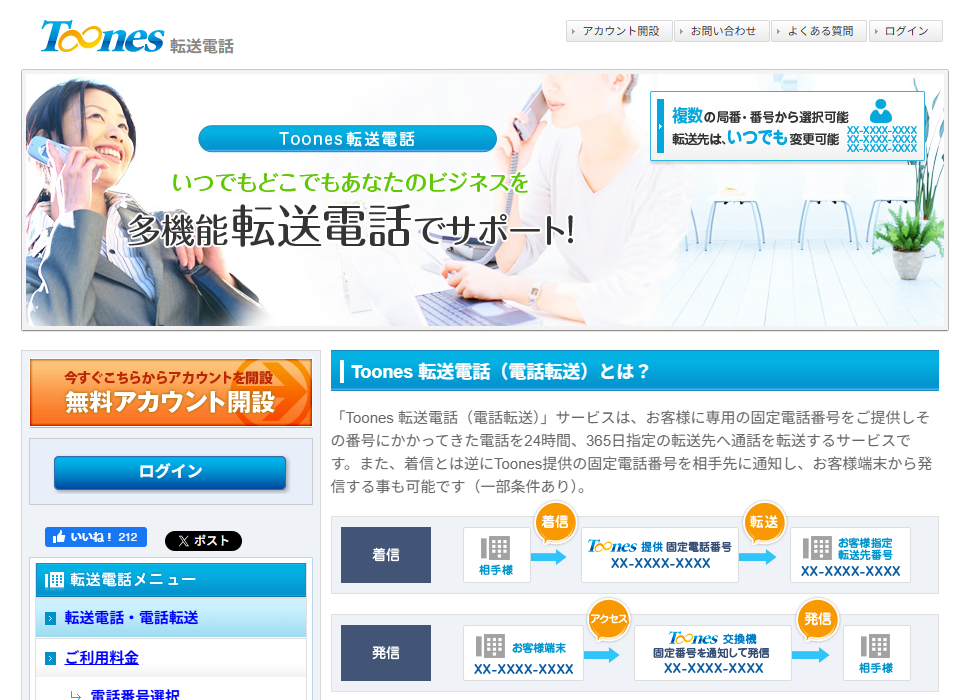
Task: Click the 転送電話メニュー sidebar header
Action: tap(171, 580)
